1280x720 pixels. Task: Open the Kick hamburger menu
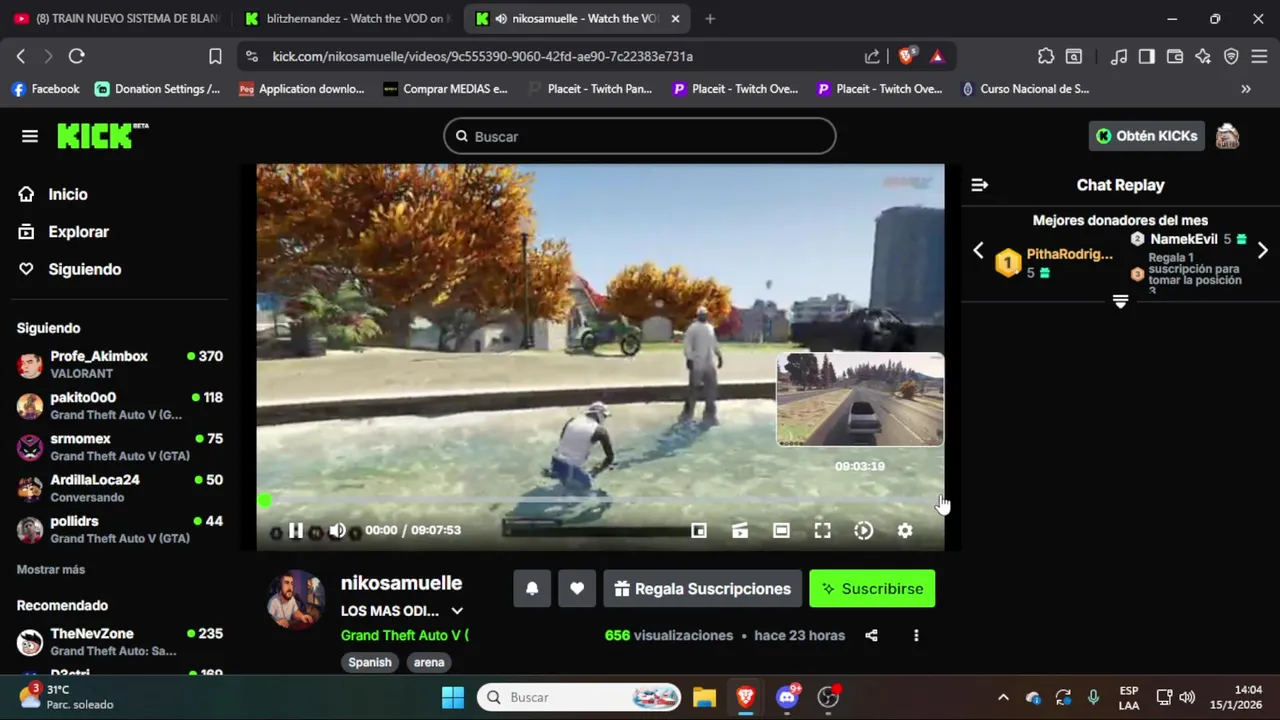30,136
